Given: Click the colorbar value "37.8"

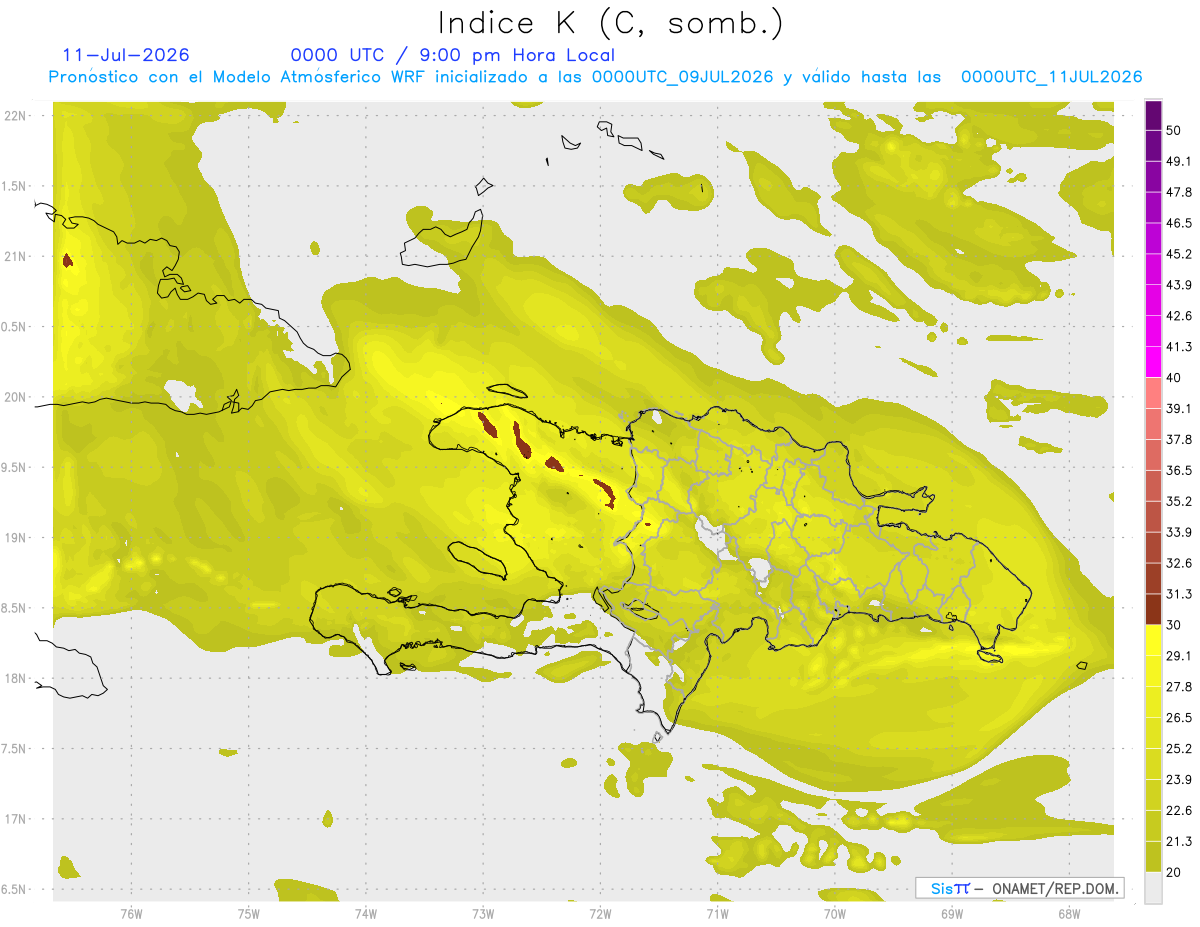Looking at the screenshot, I should pos(1180,439).
